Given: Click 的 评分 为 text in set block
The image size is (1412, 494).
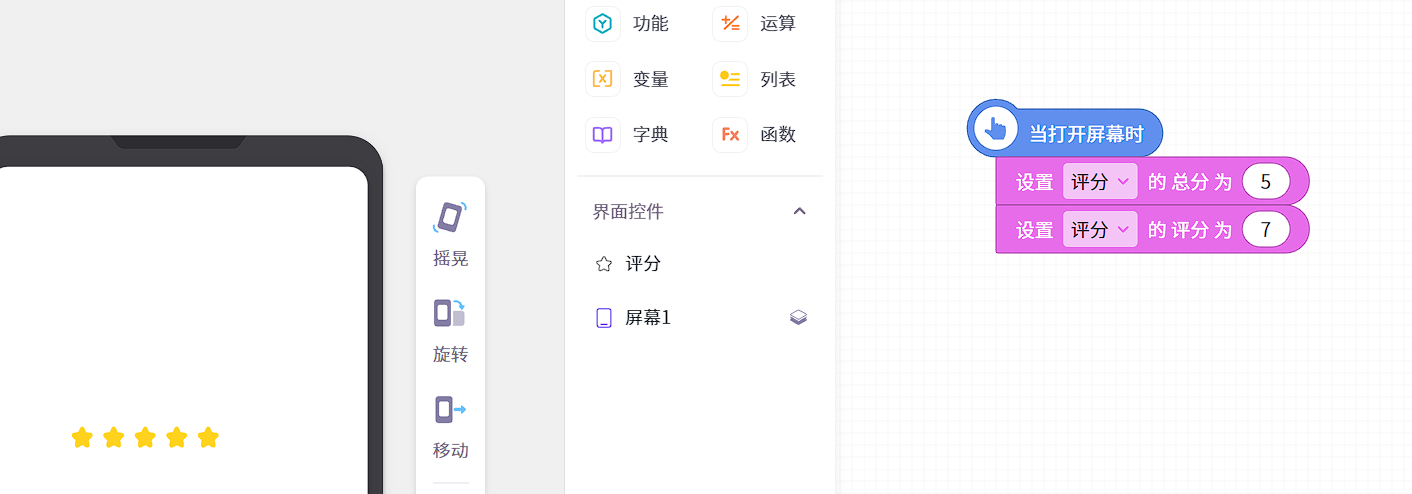Looking at the screenshot, I should click(x=1190, y=230).
